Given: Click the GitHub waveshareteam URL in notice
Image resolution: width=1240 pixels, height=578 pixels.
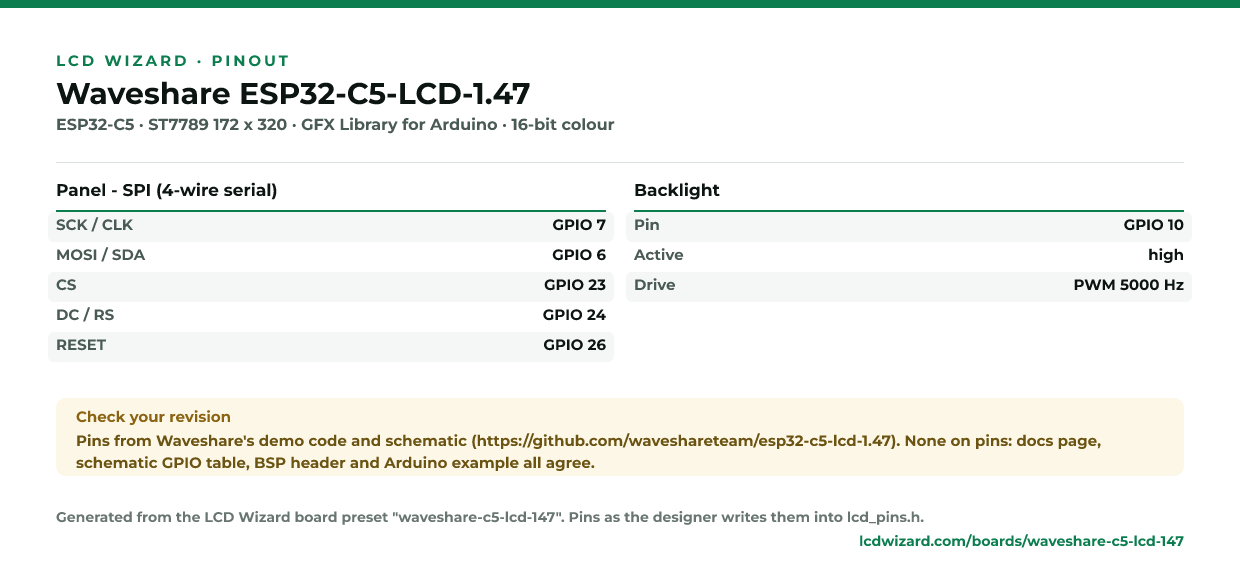Looking at the screenshot, I should click(x=682, y=441).
